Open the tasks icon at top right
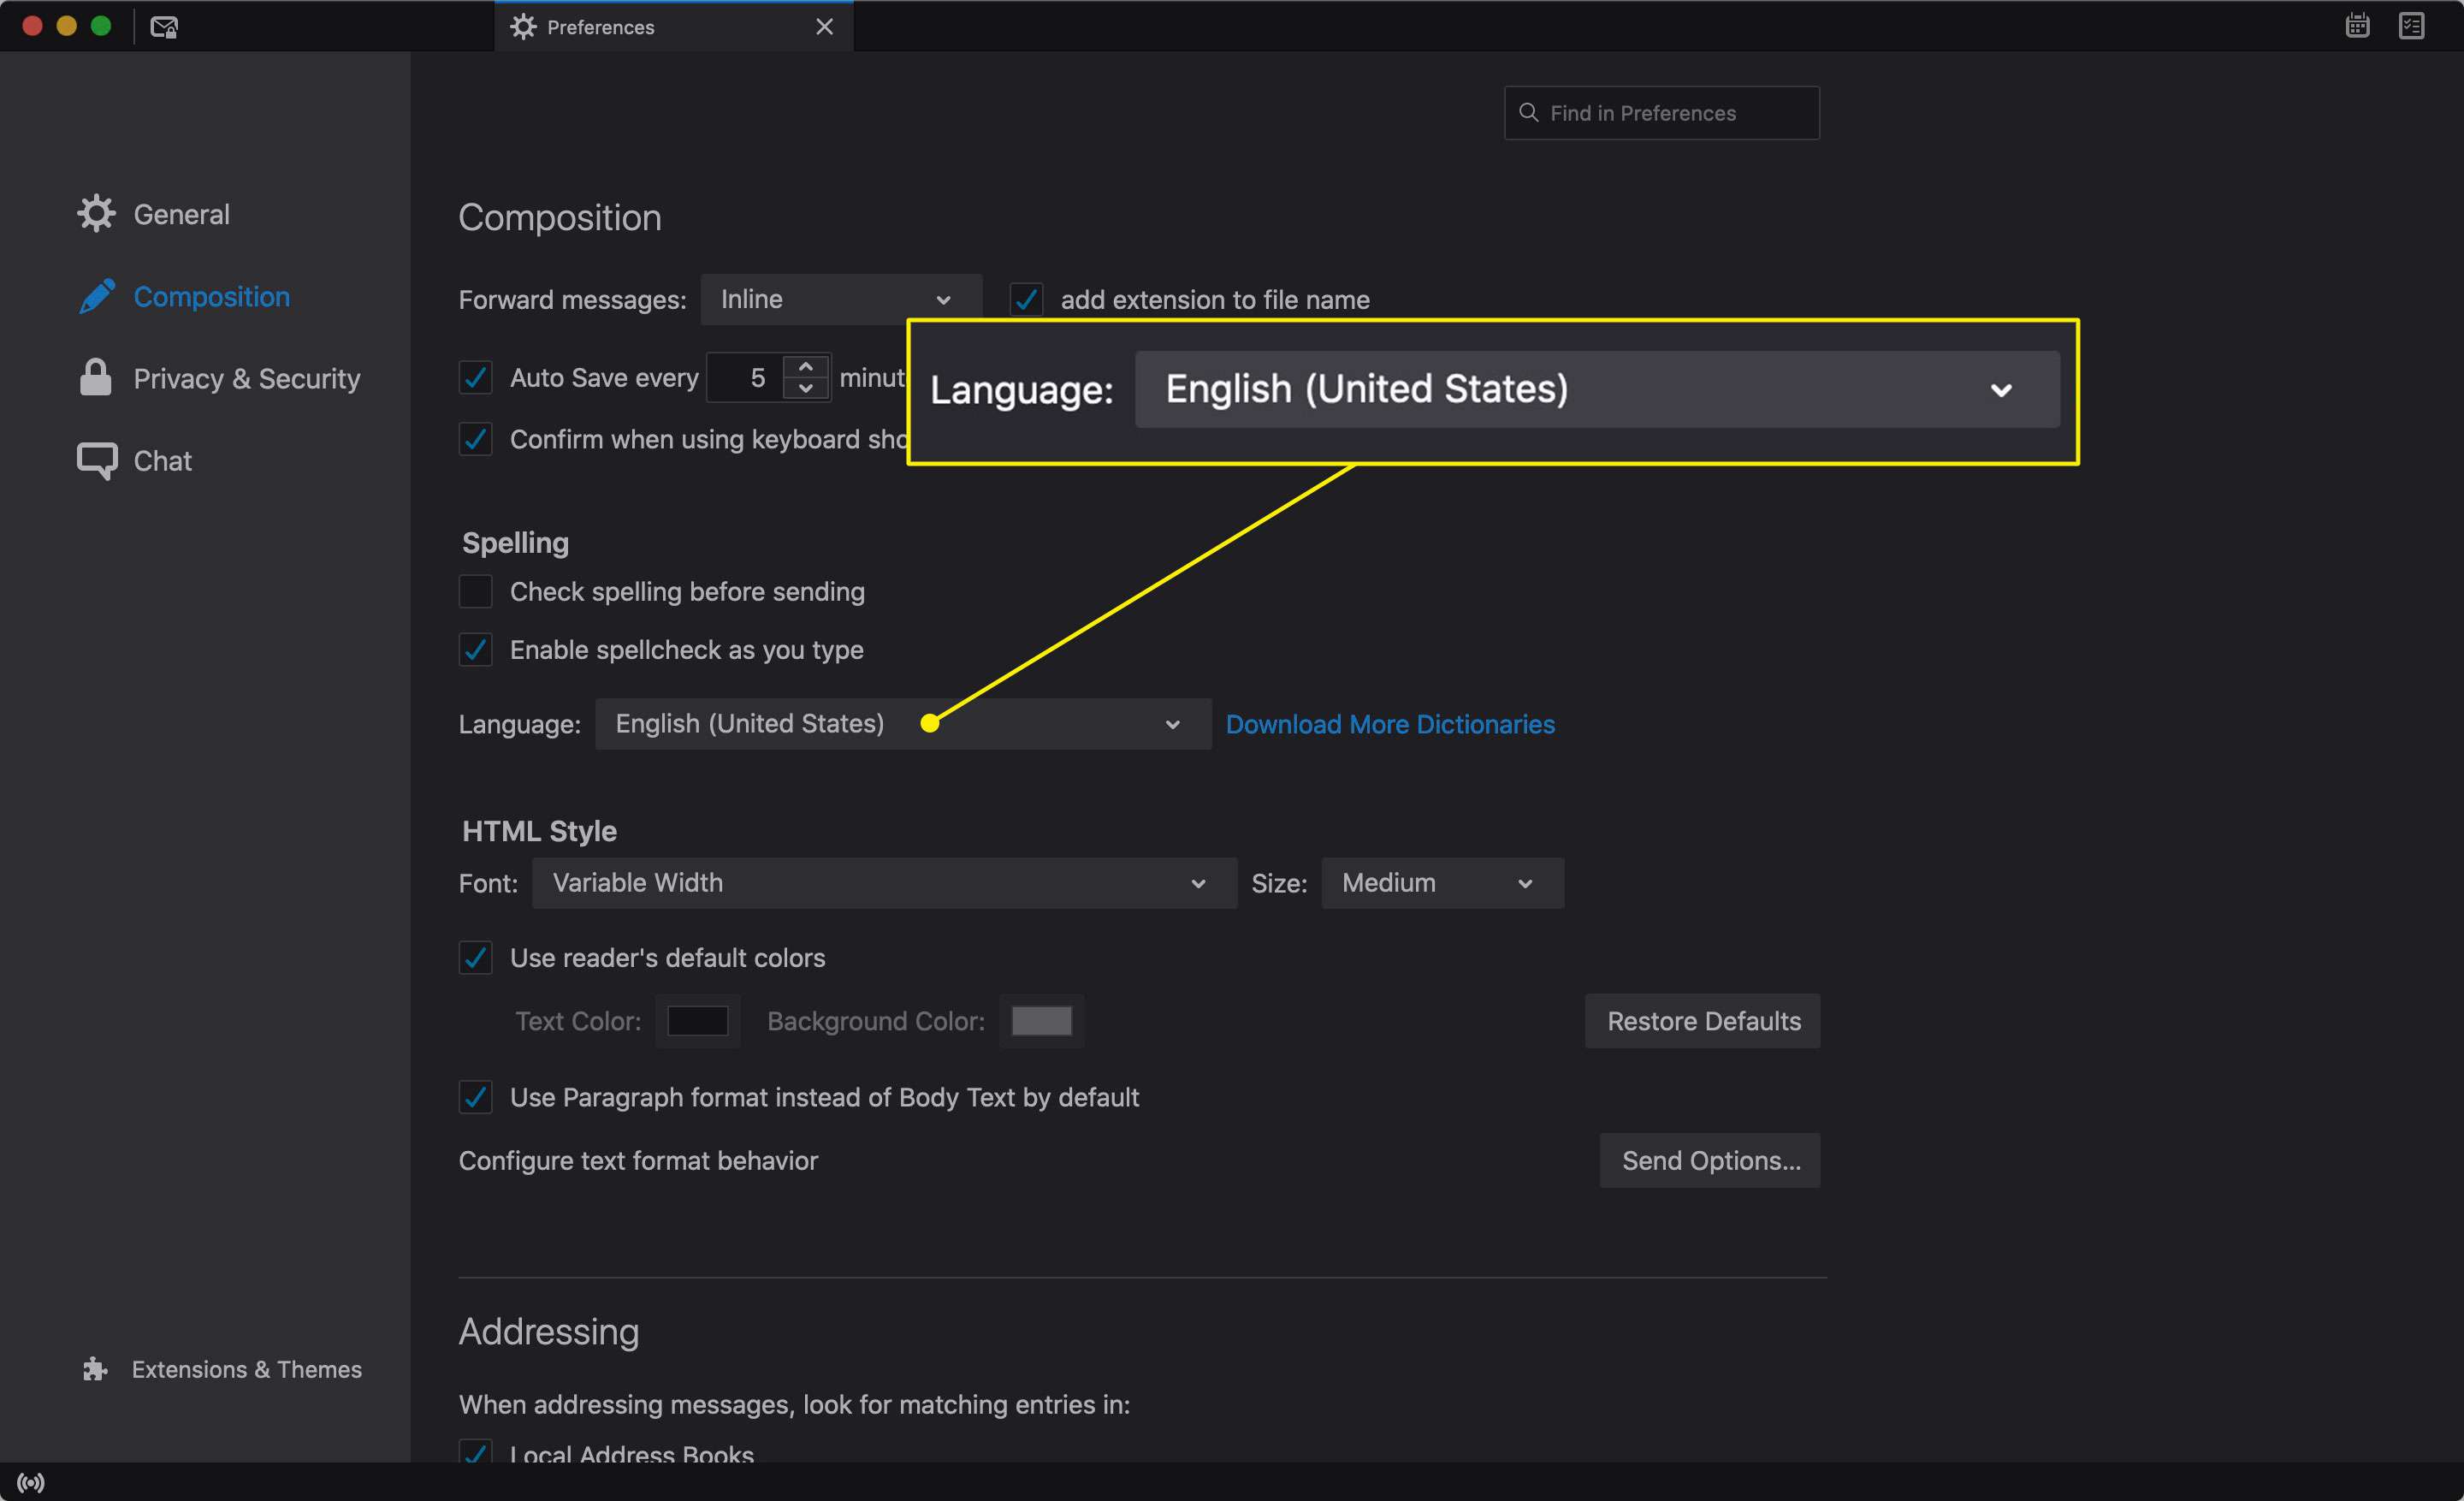Viewport: 2464px width, 1501px height. pos(2411,26)
